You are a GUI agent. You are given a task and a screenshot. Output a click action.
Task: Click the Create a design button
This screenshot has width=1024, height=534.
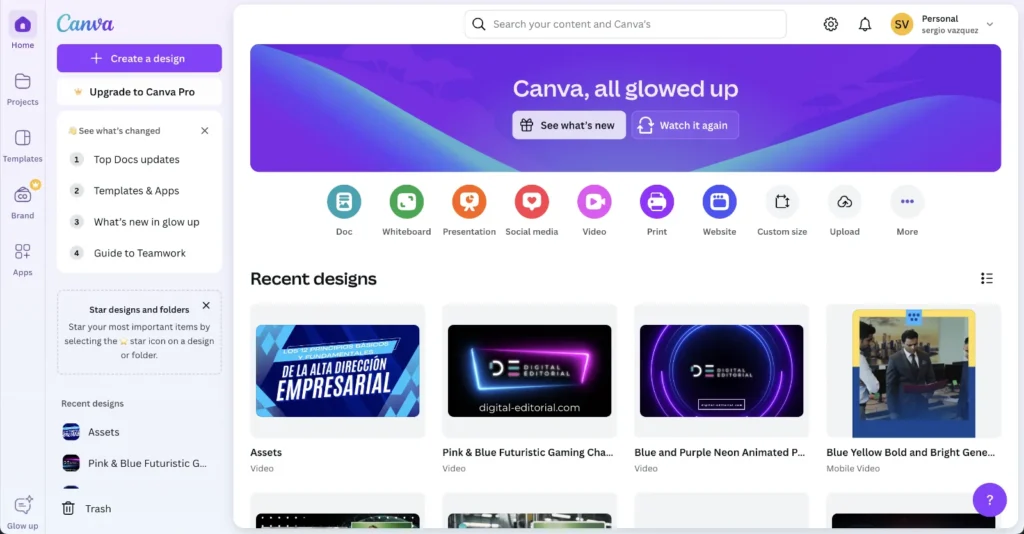[139, 58]
